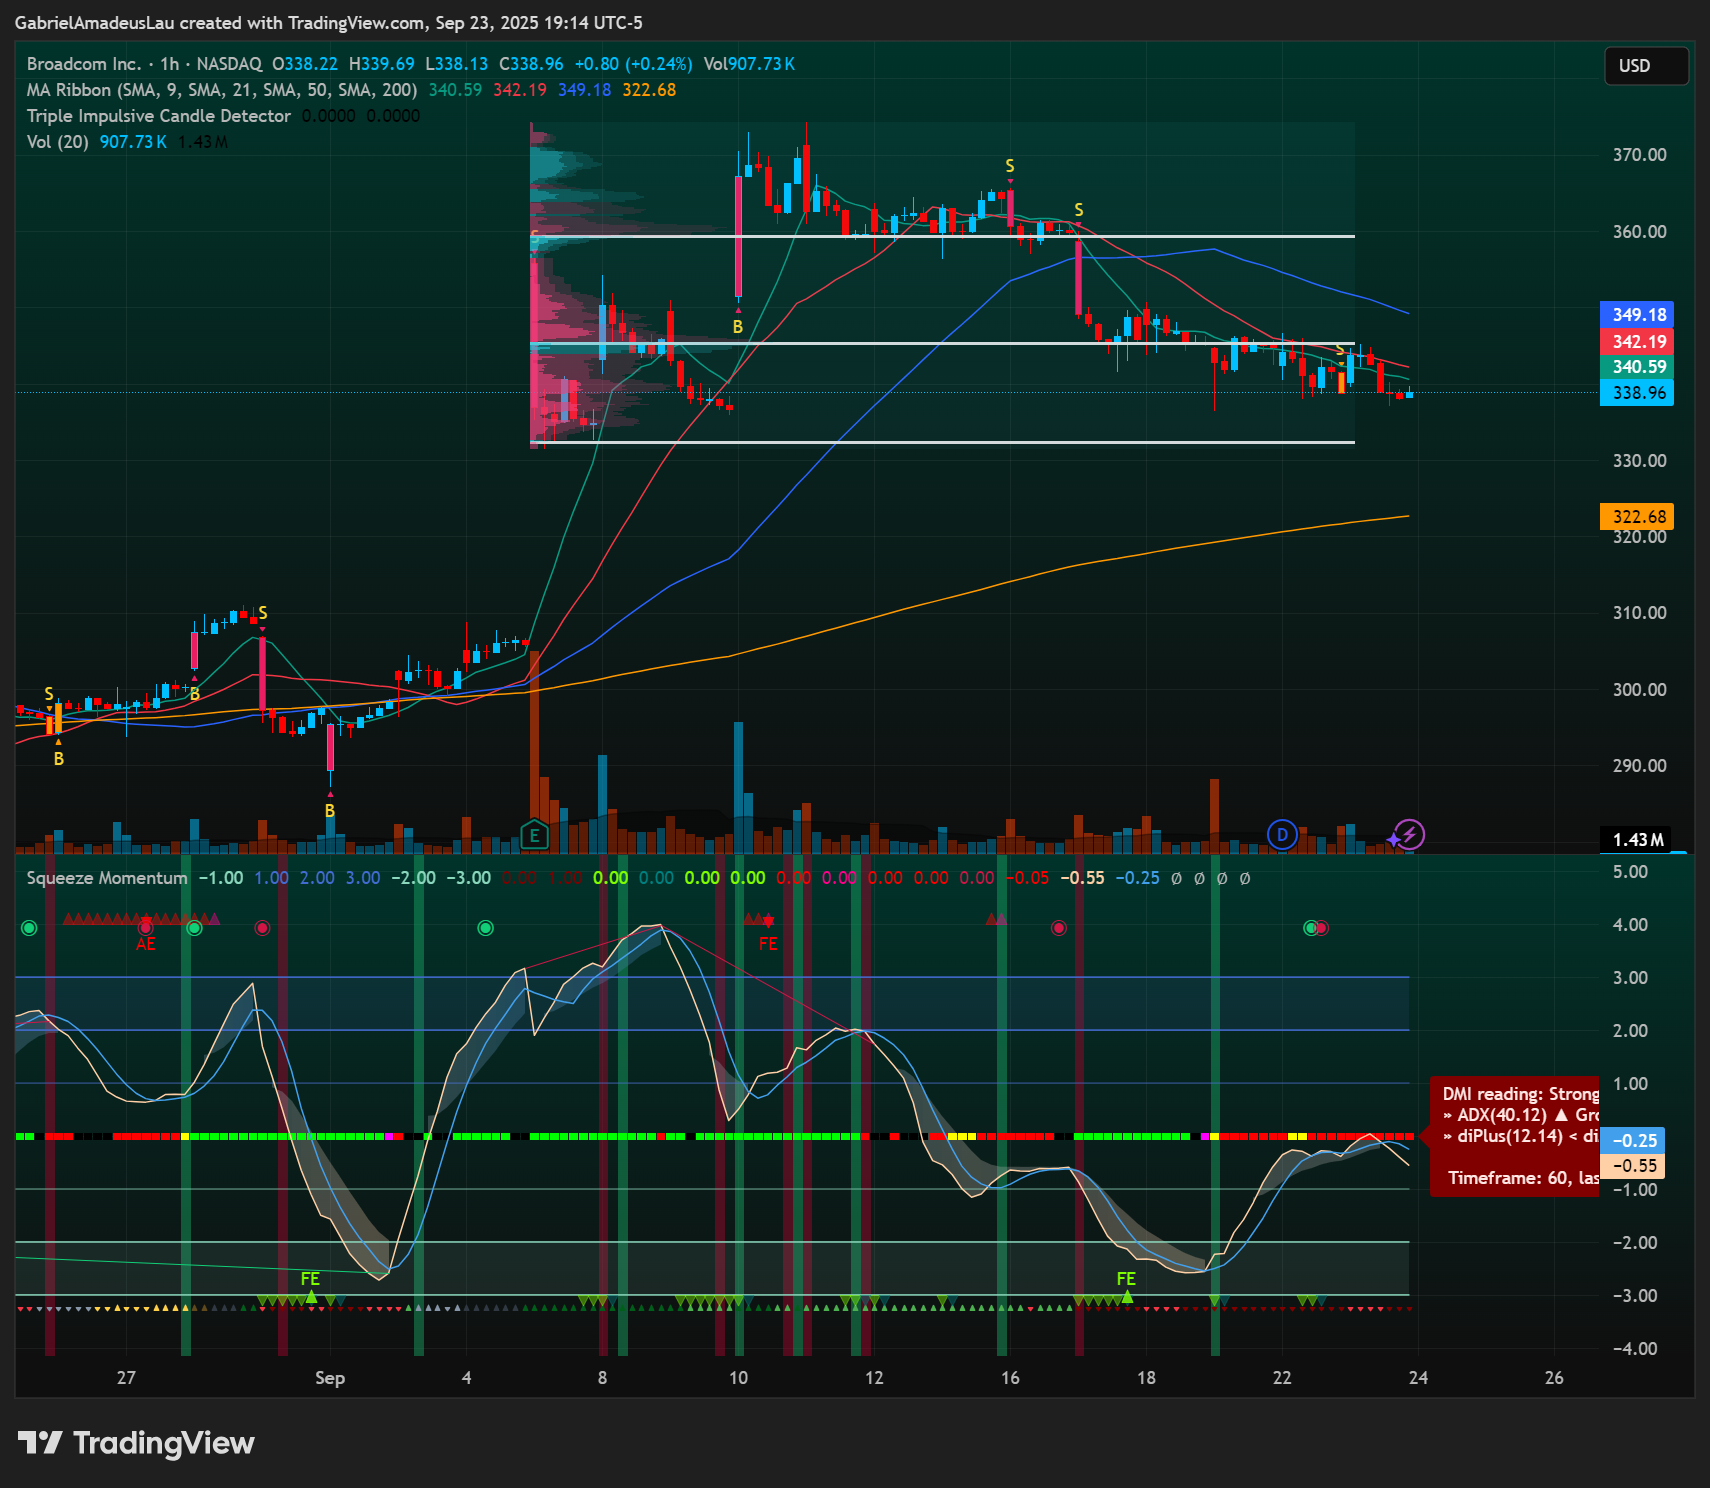The height and width of the screenshot is (1488, 1710).
Task: Click the 370.00 price scale label
Action: (1640, 155)
